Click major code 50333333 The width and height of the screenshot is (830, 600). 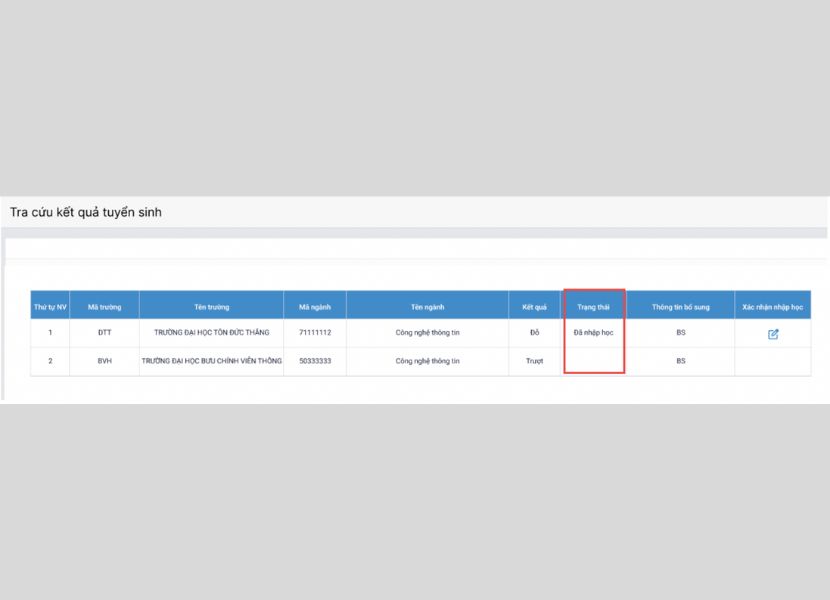(315, 361)
